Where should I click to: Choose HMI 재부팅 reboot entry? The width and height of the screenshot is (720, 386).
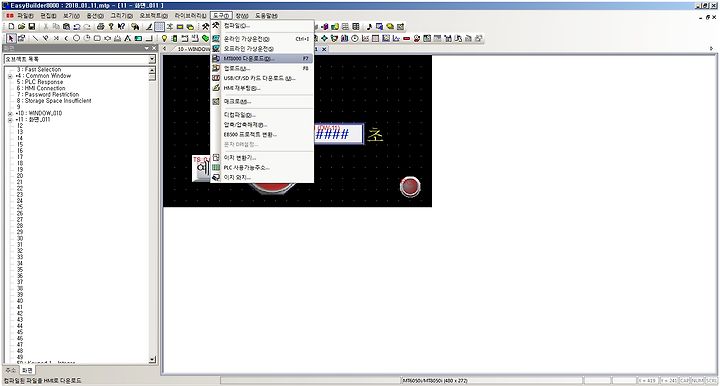pos(262,88)
